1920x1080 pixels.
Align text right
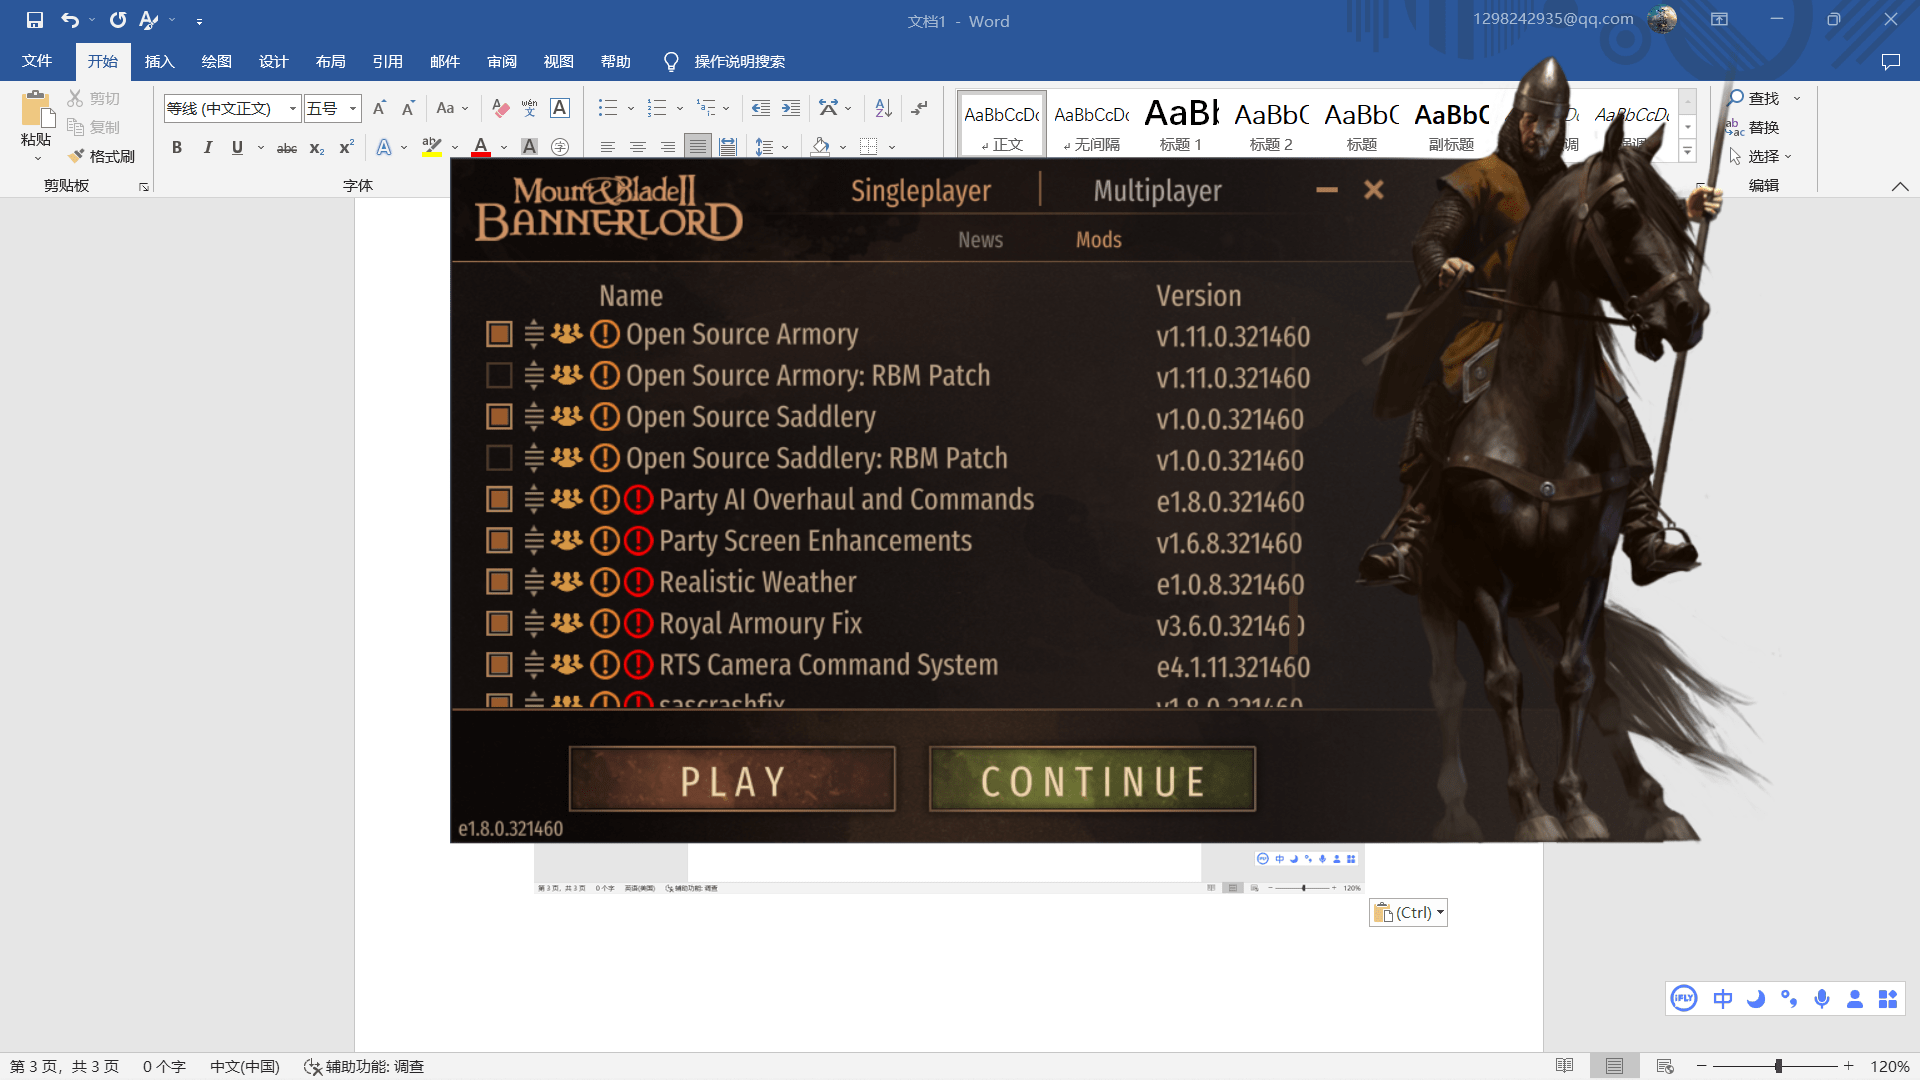[667, 147]
